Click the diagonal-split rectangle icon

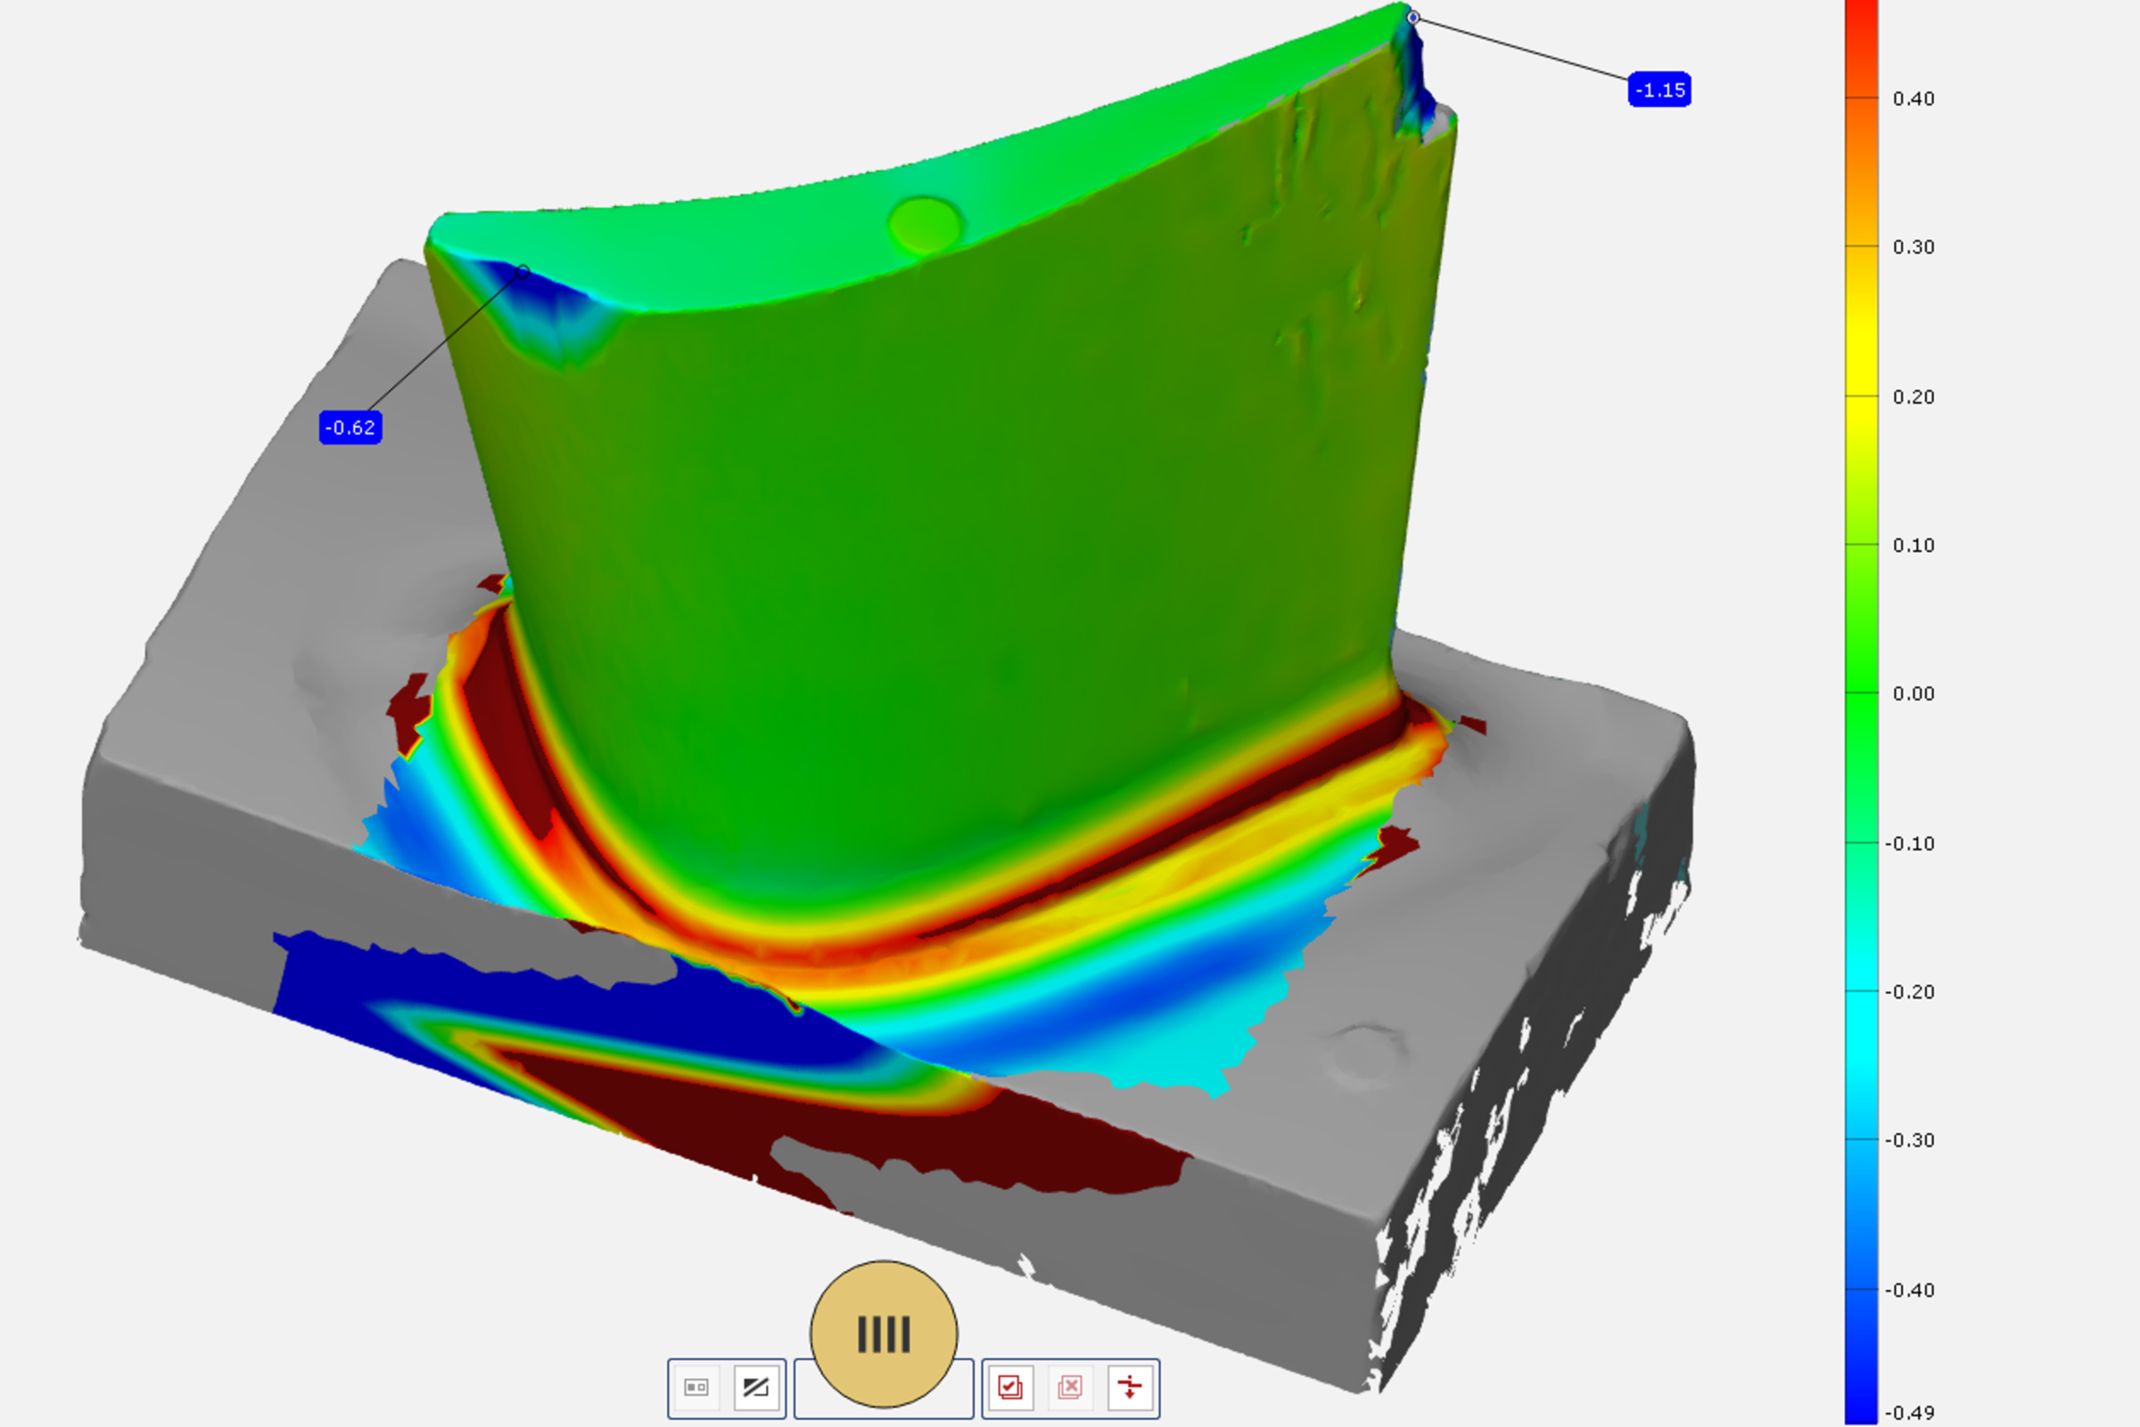coord(756,1387)
